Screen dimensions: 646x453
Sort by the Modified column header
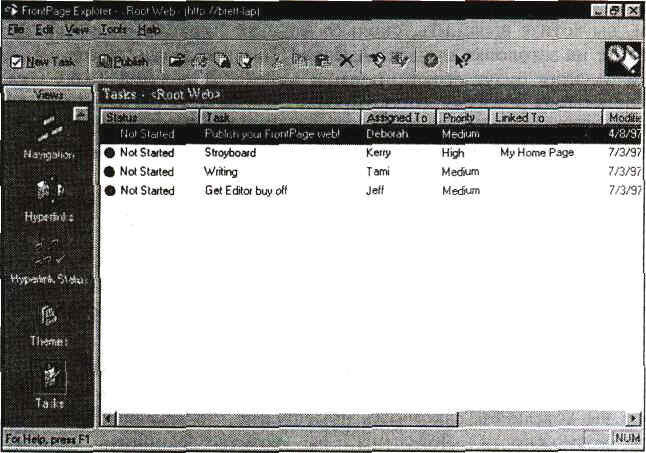(623, 118)
